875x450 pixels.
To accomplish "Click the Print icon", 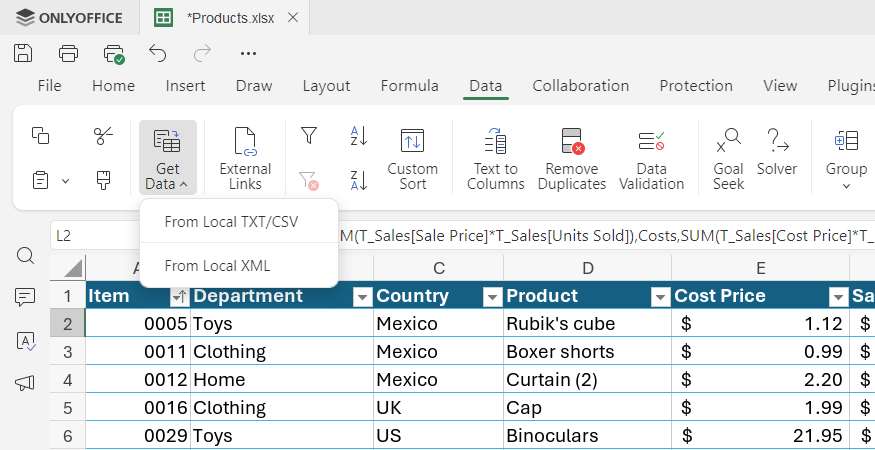I will 68,53.
